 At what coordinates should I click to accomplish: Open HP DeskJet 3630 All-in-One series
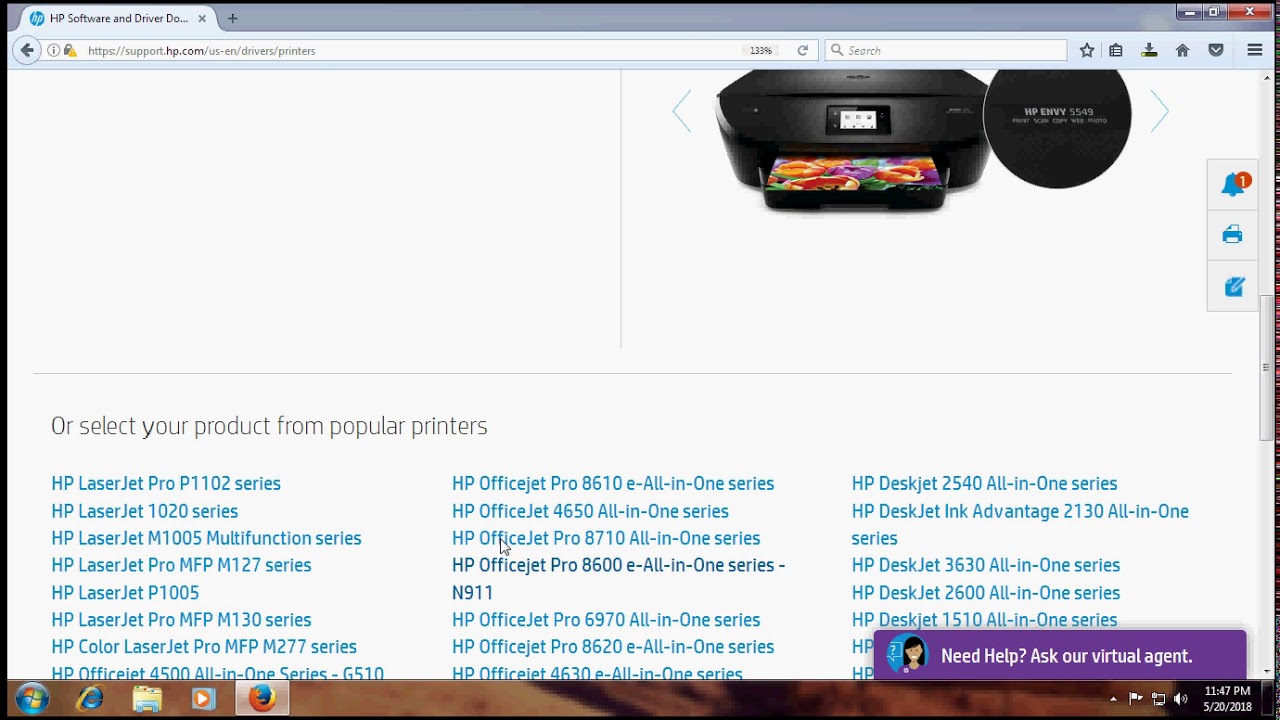(986, 565)
